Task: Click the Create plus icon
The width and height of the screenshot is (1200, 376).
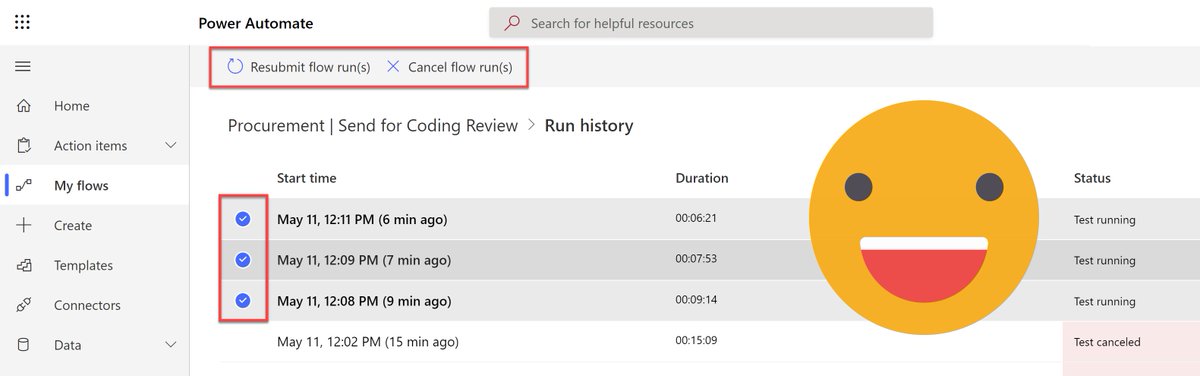Action: pos(24,225)
